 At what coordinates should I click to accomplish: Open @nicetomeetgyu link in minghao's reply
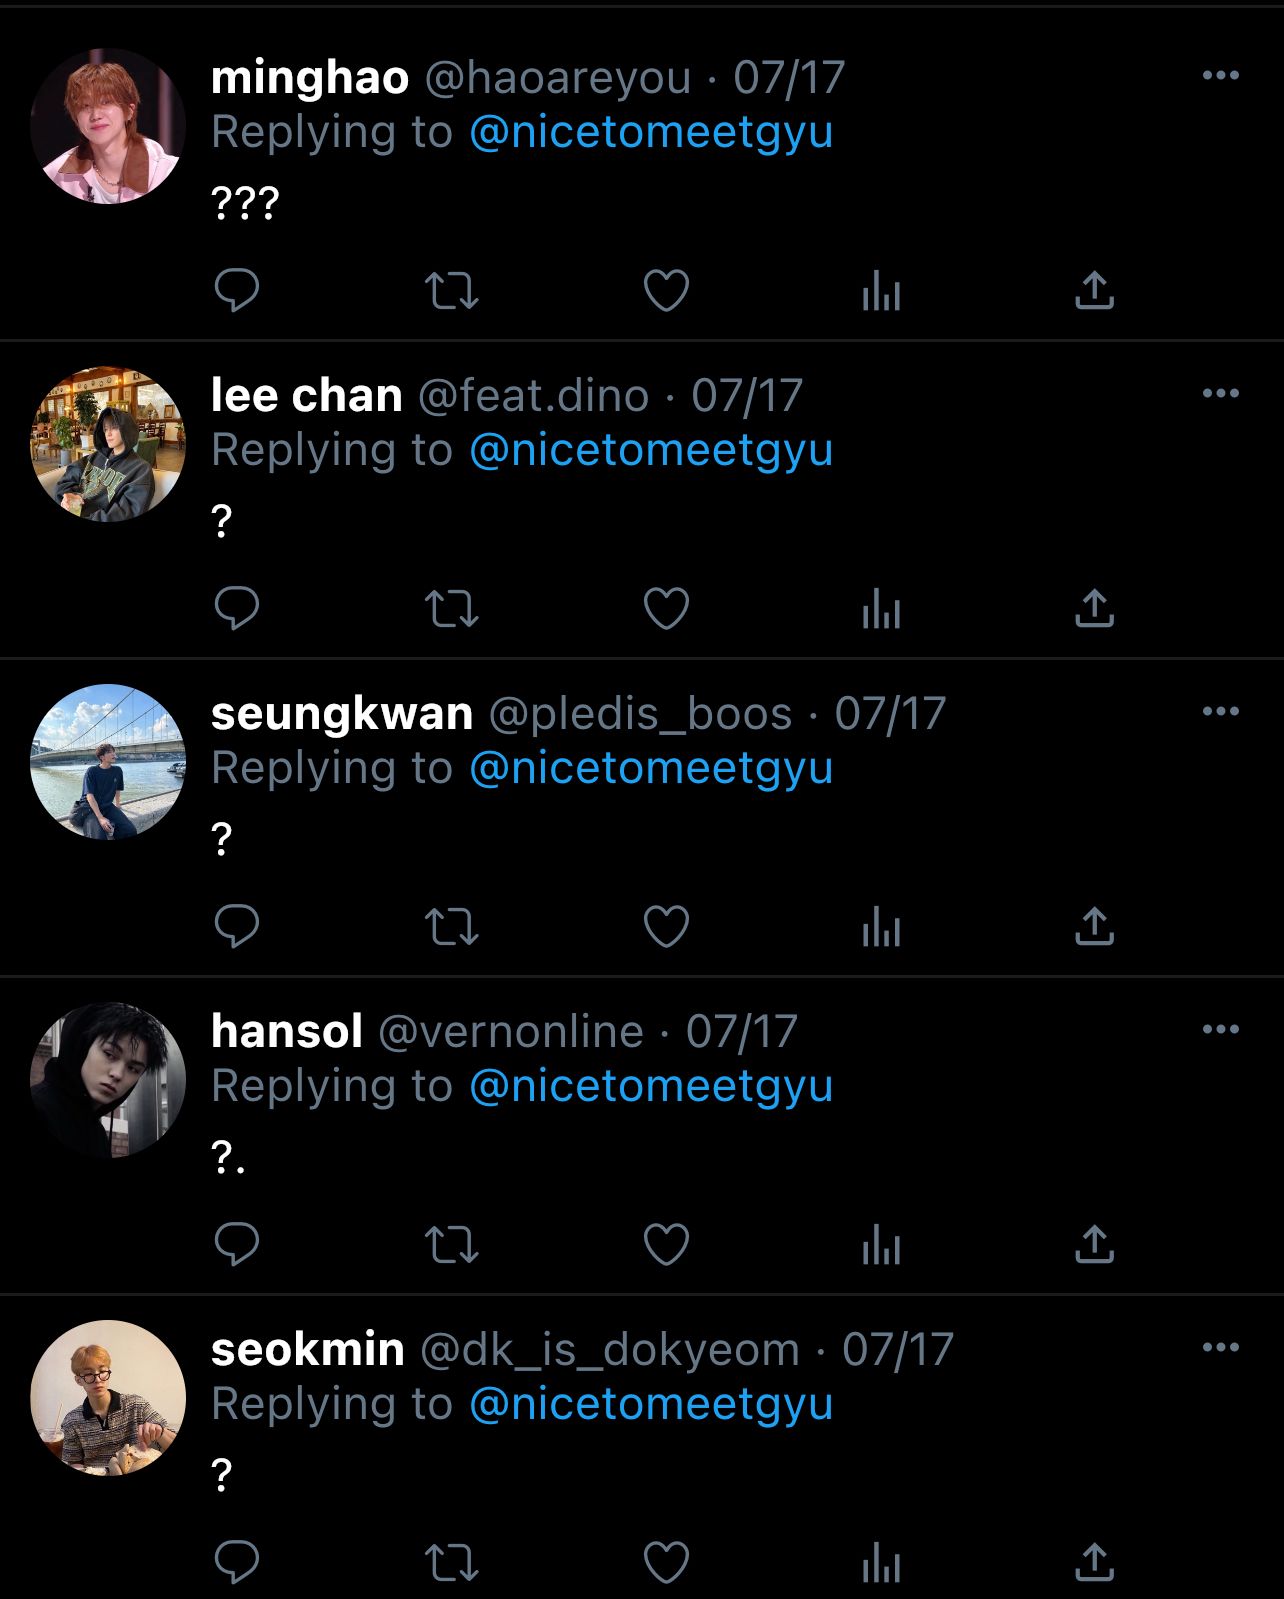[651, 133]
